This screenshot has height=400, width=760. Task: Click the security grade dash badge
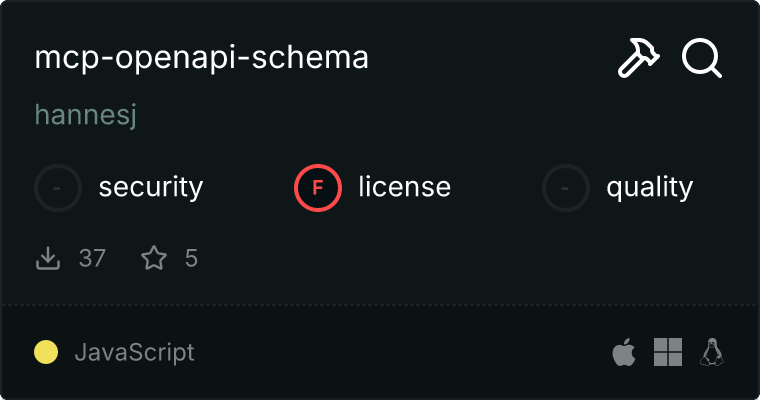coord(58,187)
